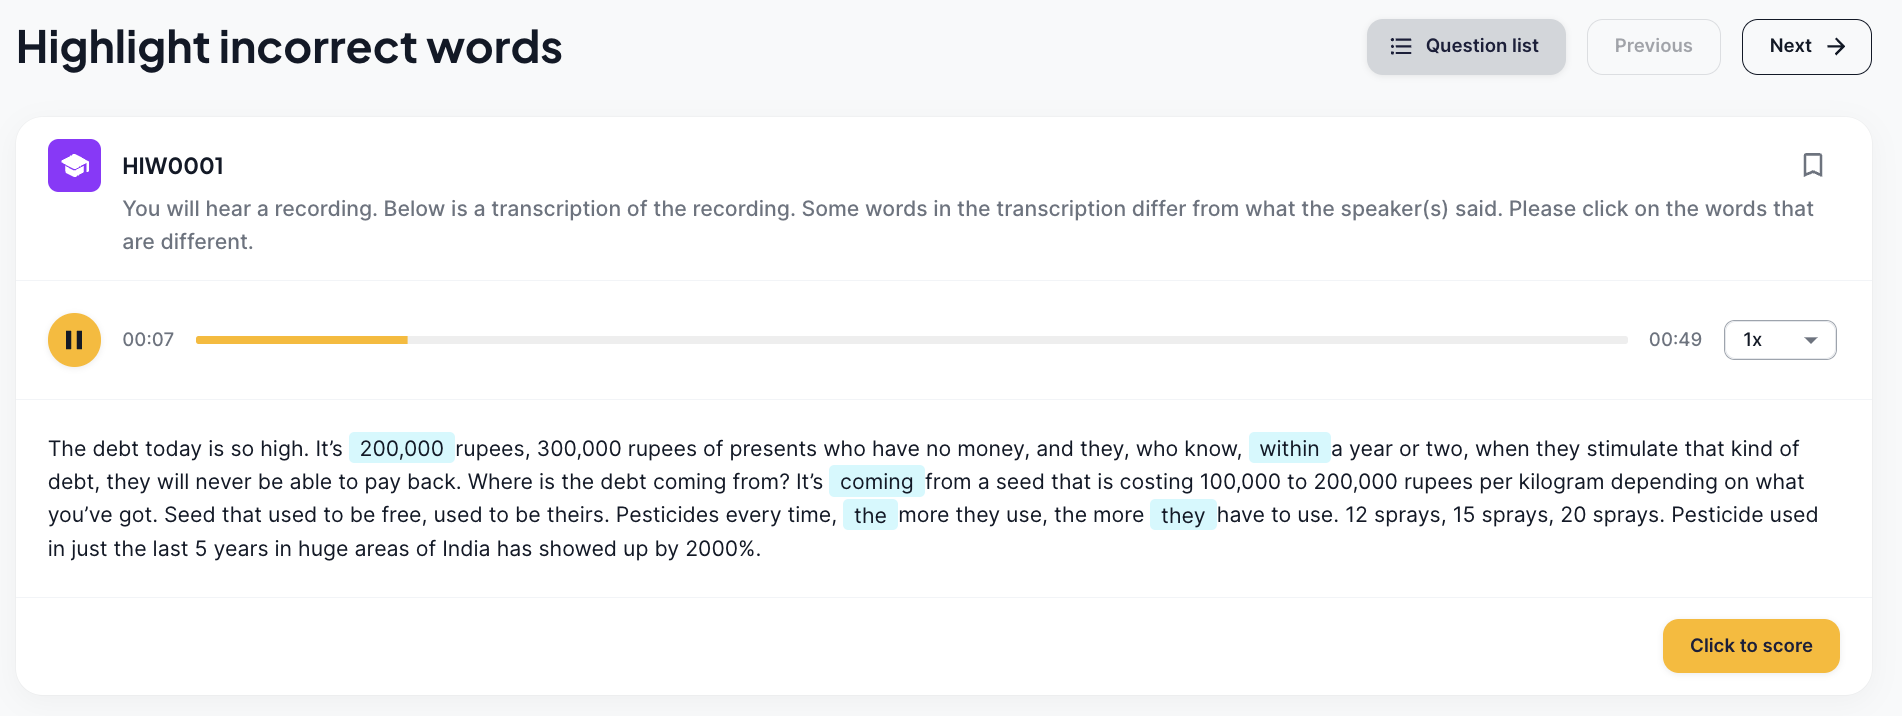Bookmark this question with the bookmark icon
Image resolution: width=1902 pixels, height=716 pixels.
click(x=1812, y=165)
